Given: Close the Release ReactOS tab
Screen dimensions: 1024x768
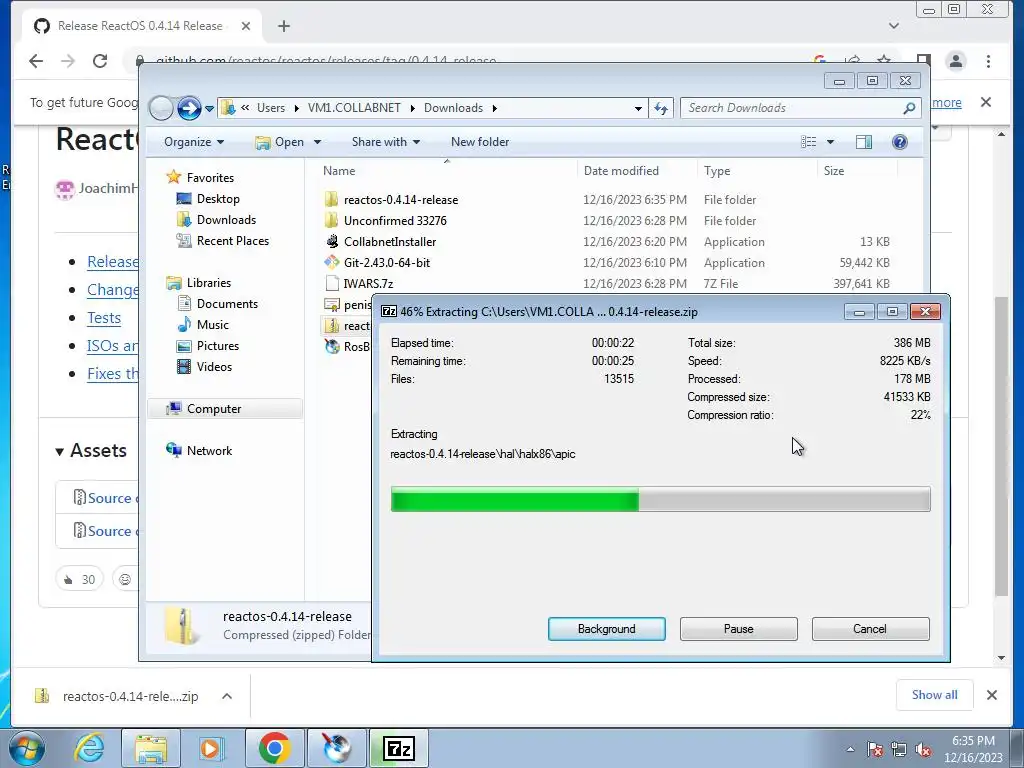Looking at the screenshot, I should point(246,26).
